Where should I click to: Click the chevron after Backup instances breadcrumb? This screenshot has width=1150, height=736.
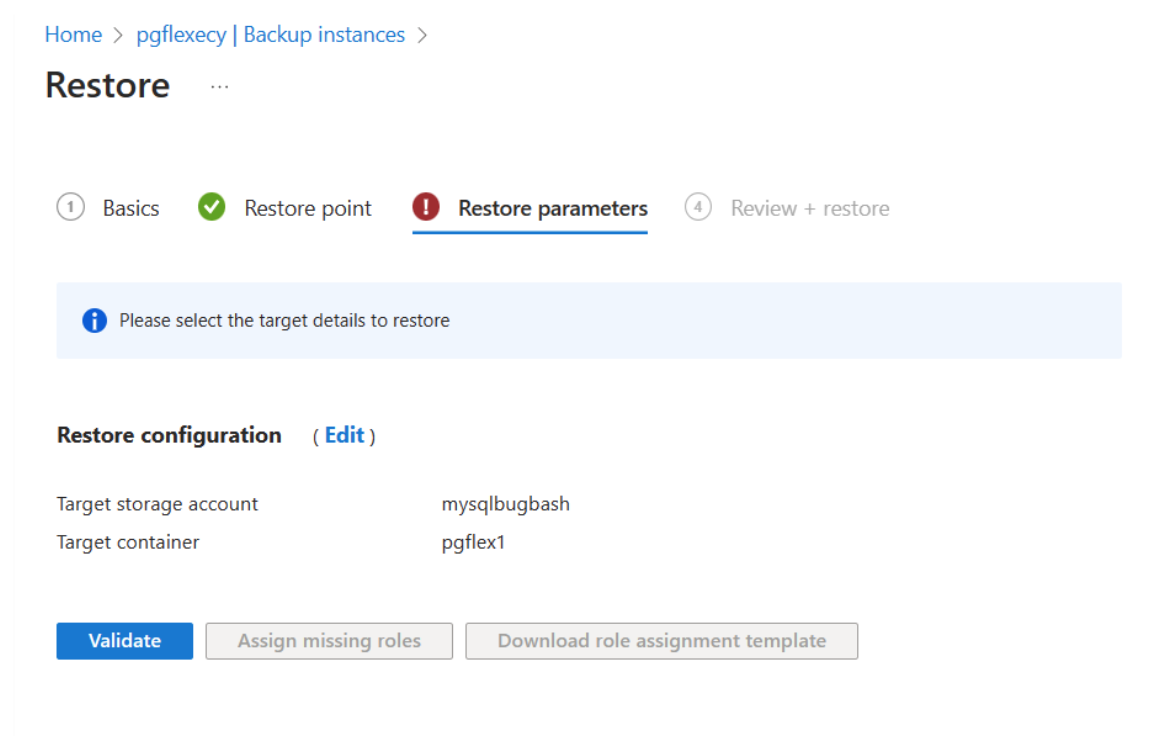422,35
